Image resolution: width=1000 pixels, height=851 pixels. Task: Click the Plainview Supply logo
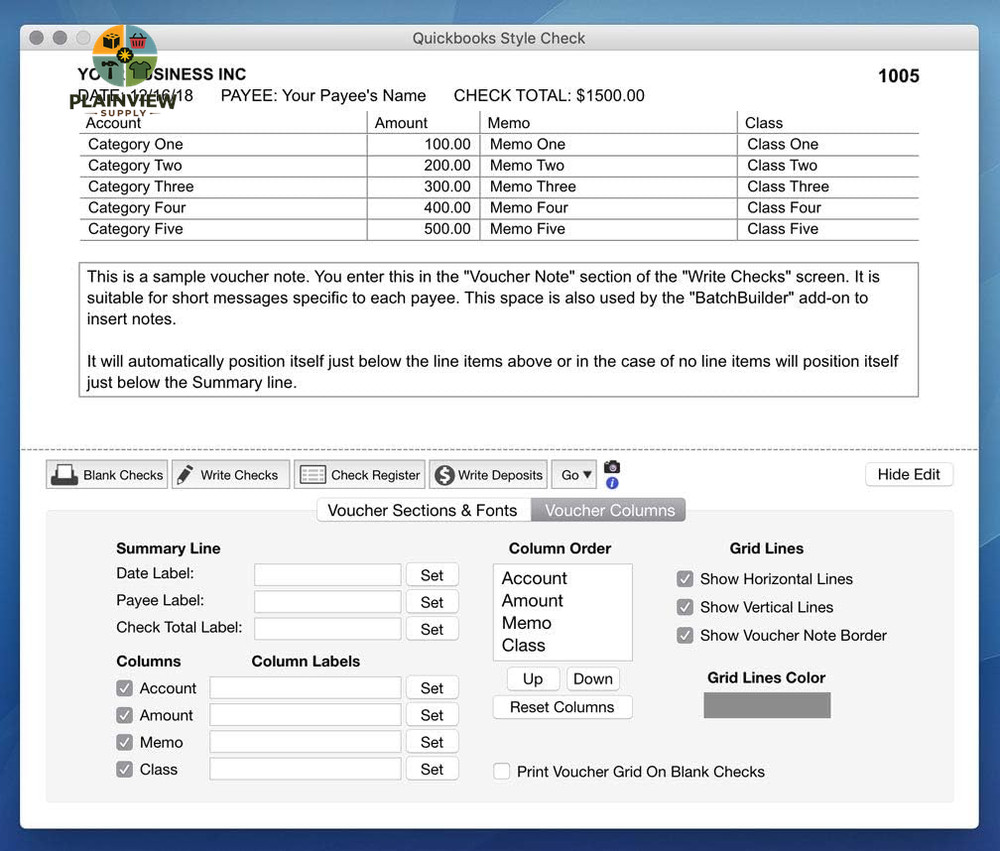tap(124, 70)
